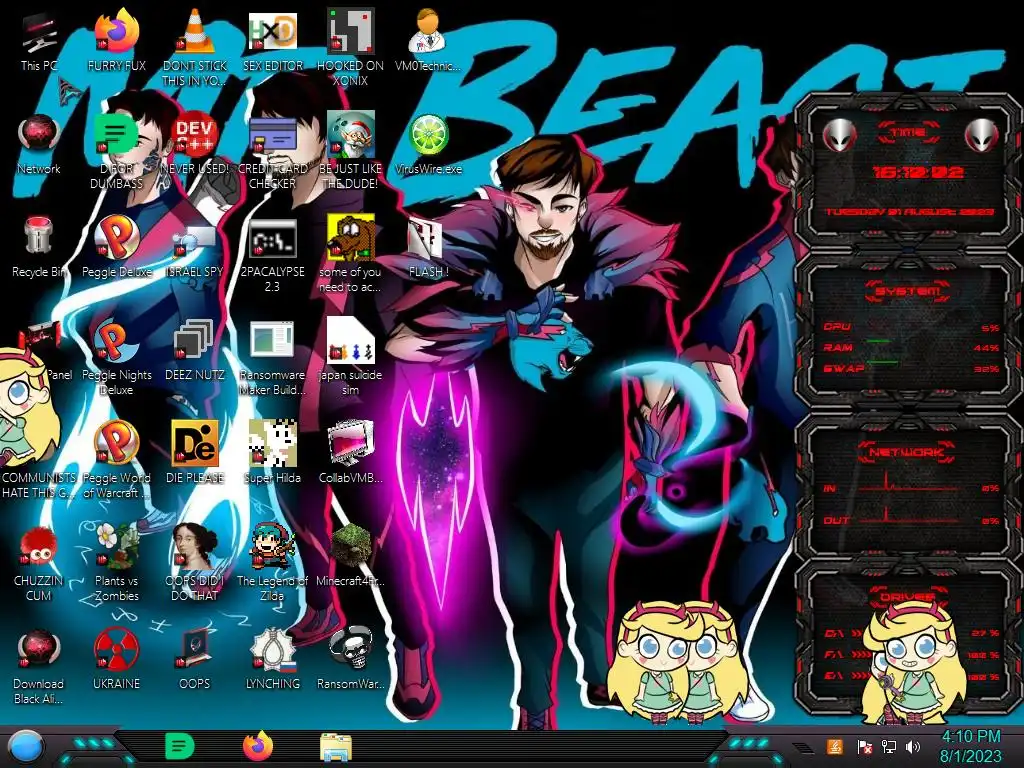
Task: Select the FLASH ! icon
Action: pos(428,248)
